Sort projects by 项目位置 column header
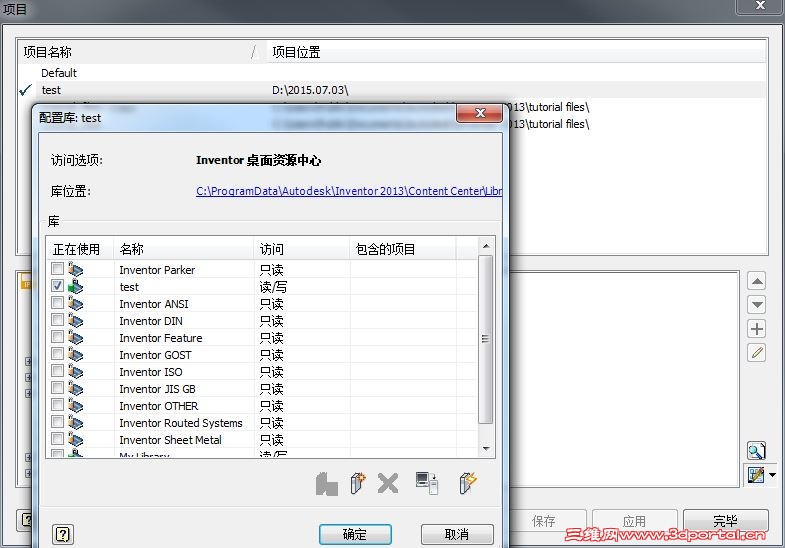The image size is (785, 548). (x=516, y=52)
